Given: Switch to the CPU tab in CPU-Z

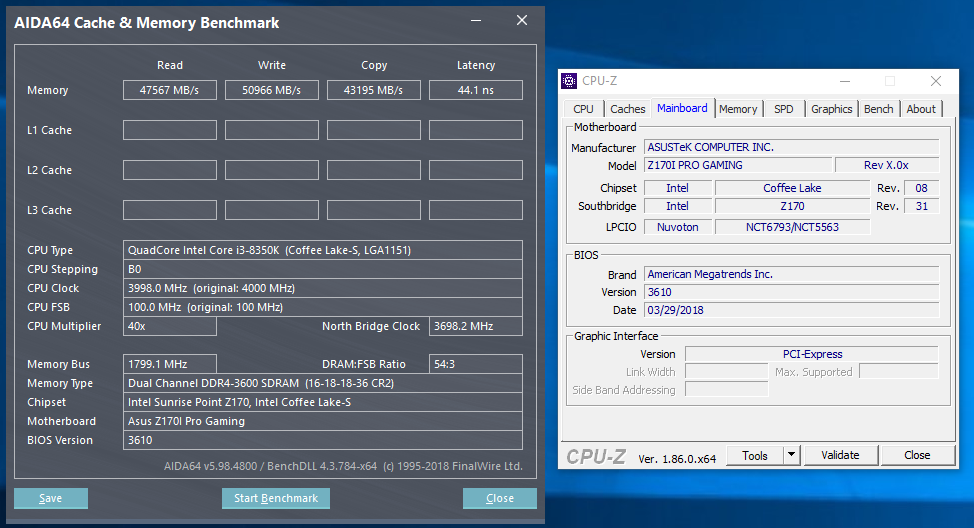Looking at the screenshot, I should point(583,109).
